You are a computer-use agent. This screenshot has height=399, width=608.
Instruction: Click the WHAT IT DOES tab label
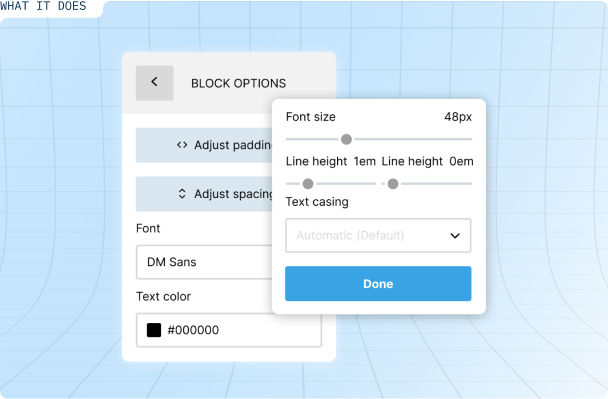click(x=43, y=6)
